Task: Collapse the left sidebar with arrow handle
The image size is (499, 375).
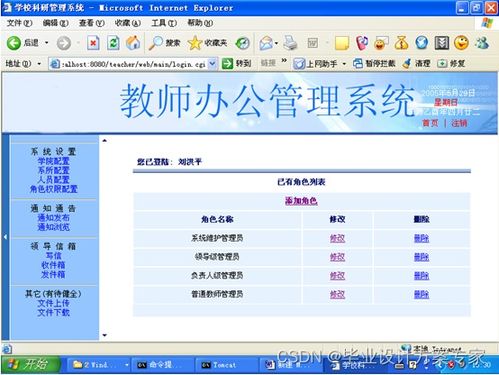Action: point(5,237)
